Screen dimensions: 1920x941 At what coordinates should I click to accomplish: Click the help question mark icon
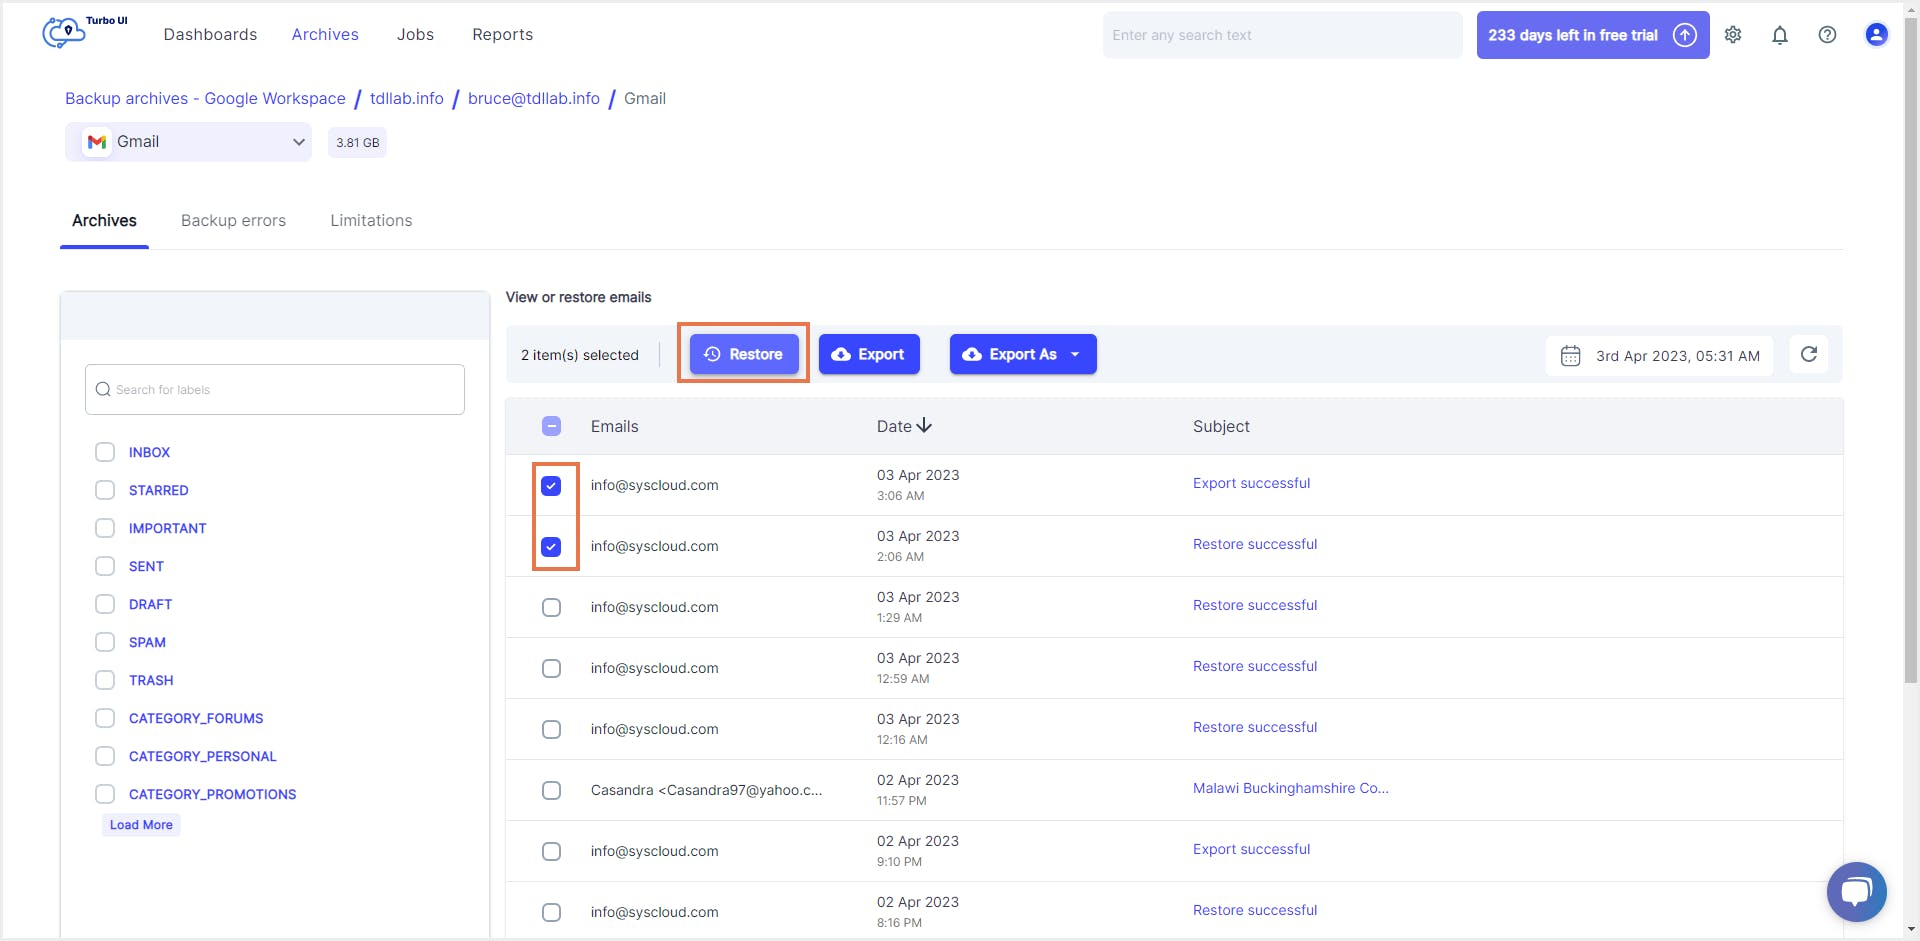click(1827, 34)
